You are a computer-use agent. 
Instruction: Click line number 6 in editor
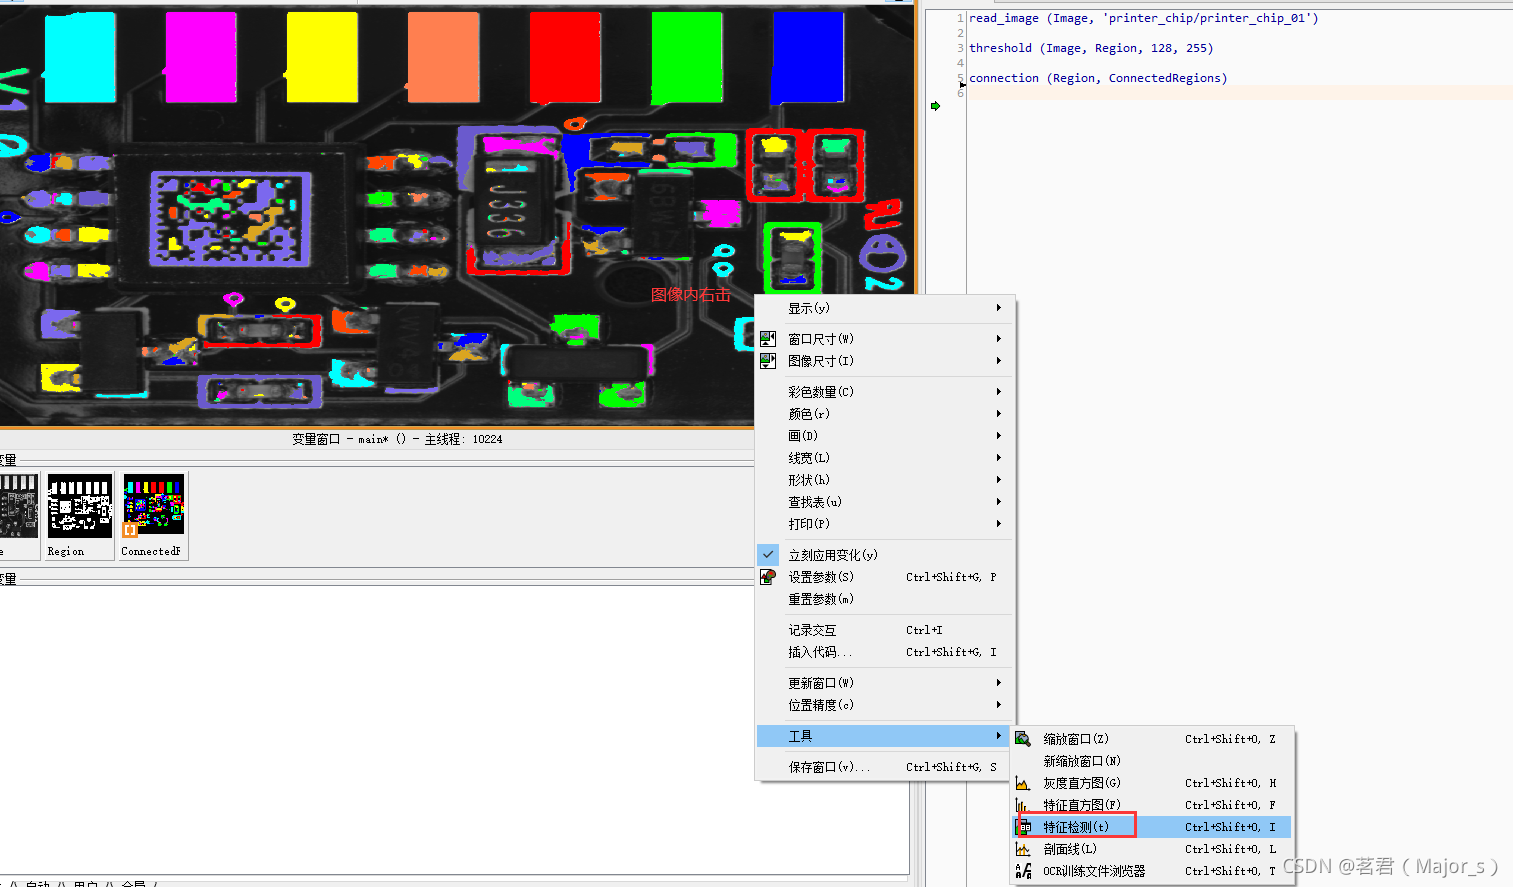(961, 93)
